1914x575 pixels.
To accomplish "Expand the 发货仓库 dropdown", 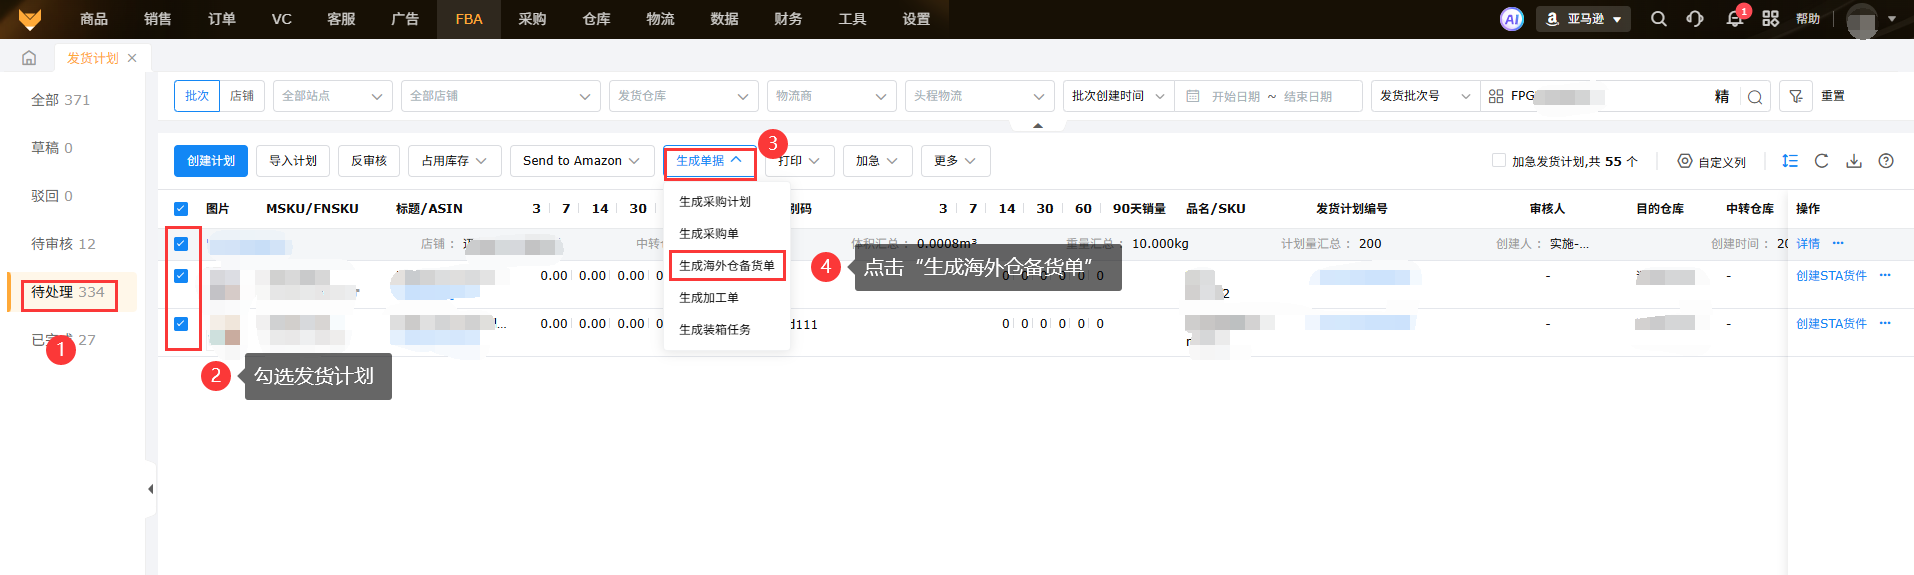I will [682, 96].
